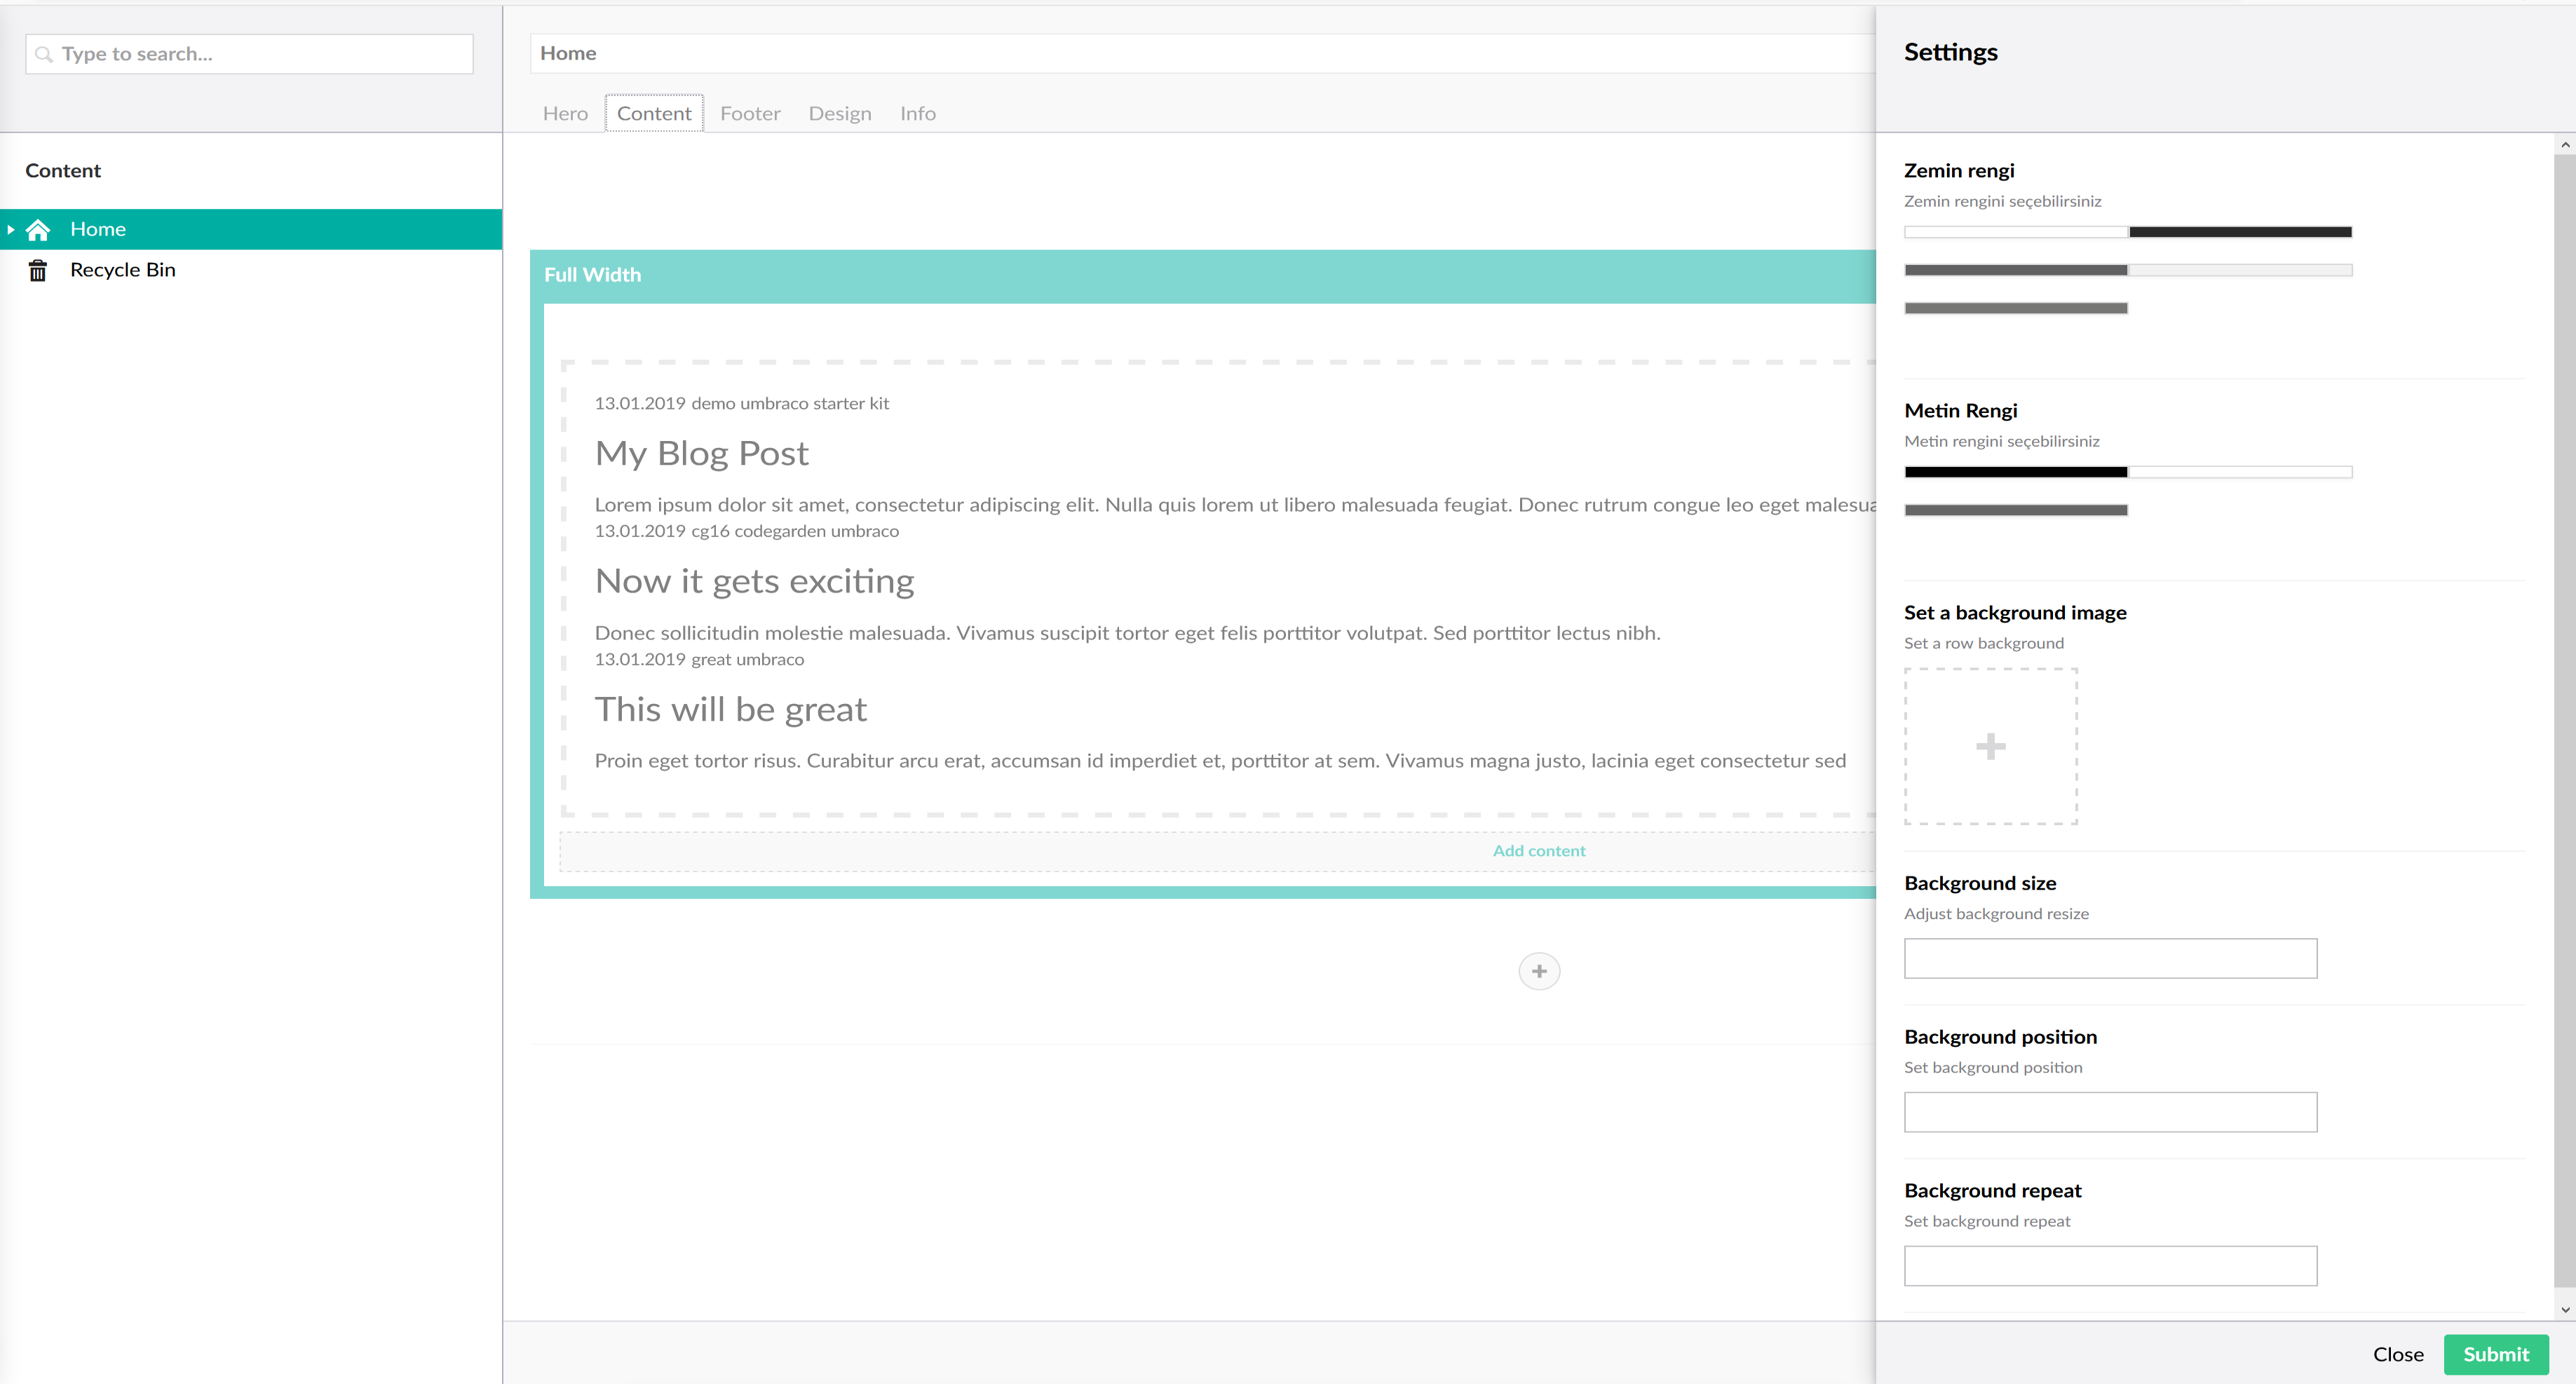Click the Background repeat input field
This screenshot has height=1384, width=2576.
(2110, 1266)
